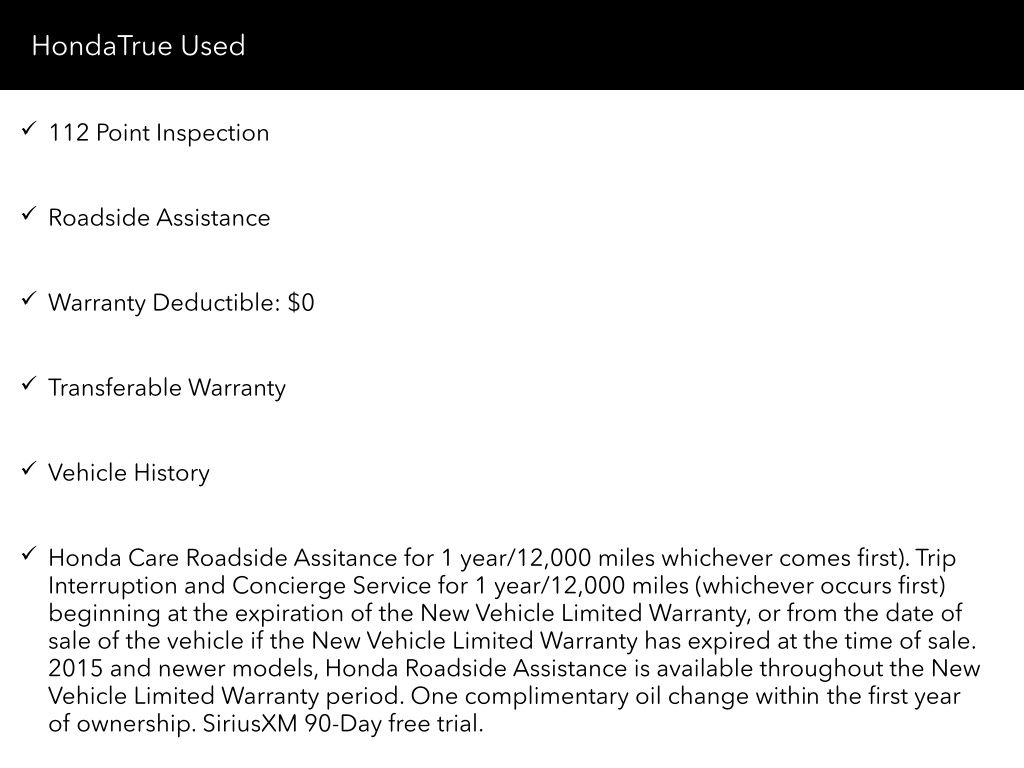1024x768 pixels.
Task: Click the checkmark next to Roadside Assistance
Action: pyautogui.click(x=27, y=215)
